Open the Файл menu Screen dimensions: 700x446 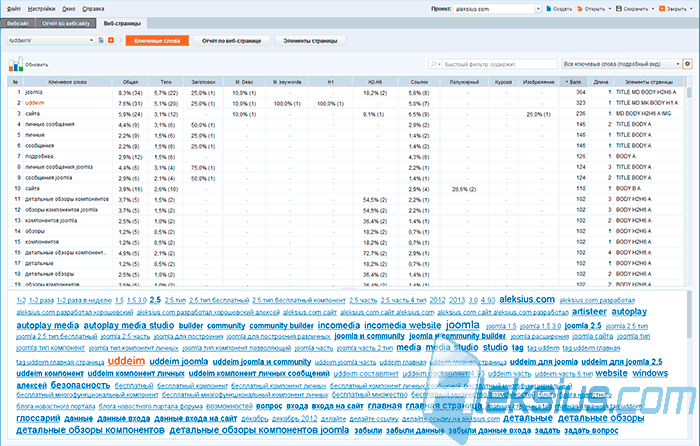14,8
